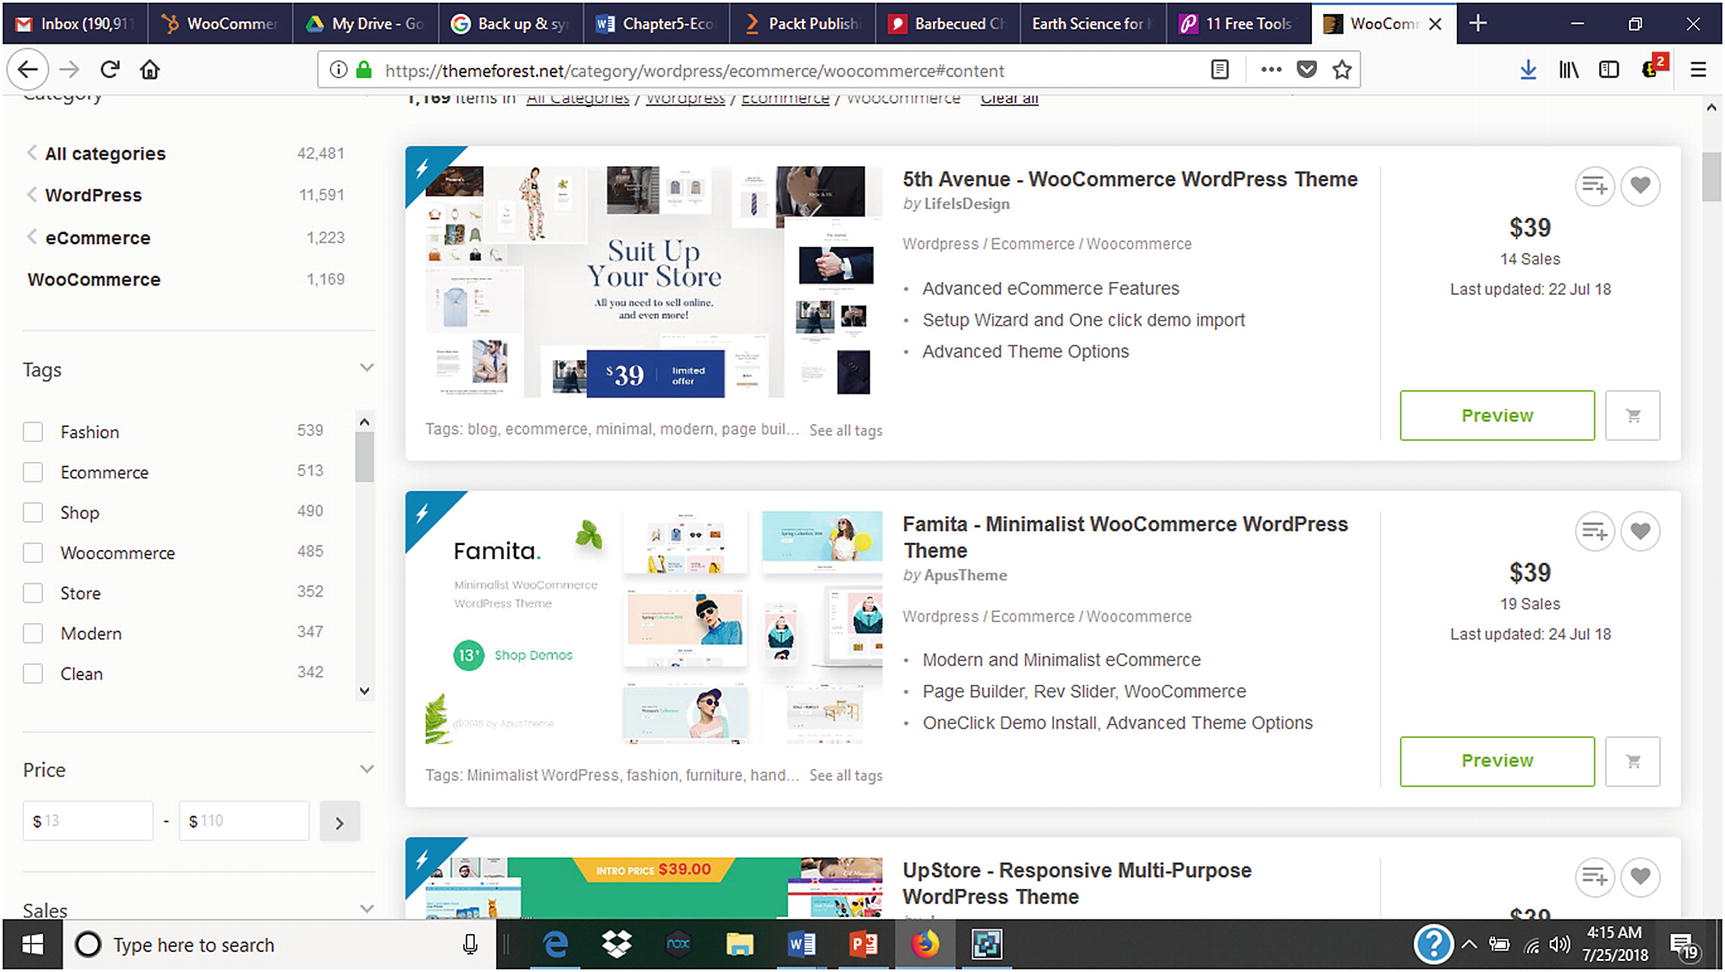Preview the 5th Avenue theme
1725x972 pixels.
coord(1497,415)
